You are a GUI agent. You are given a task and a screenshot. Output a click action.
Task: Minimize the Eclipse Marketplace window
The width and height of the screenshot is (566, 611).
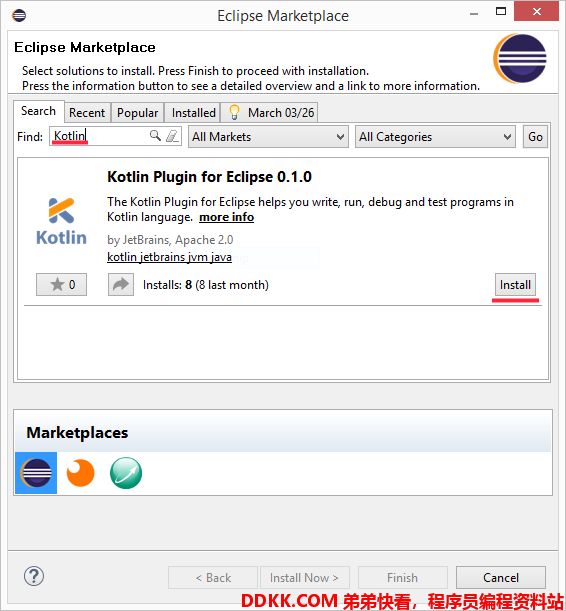[474, 14]
